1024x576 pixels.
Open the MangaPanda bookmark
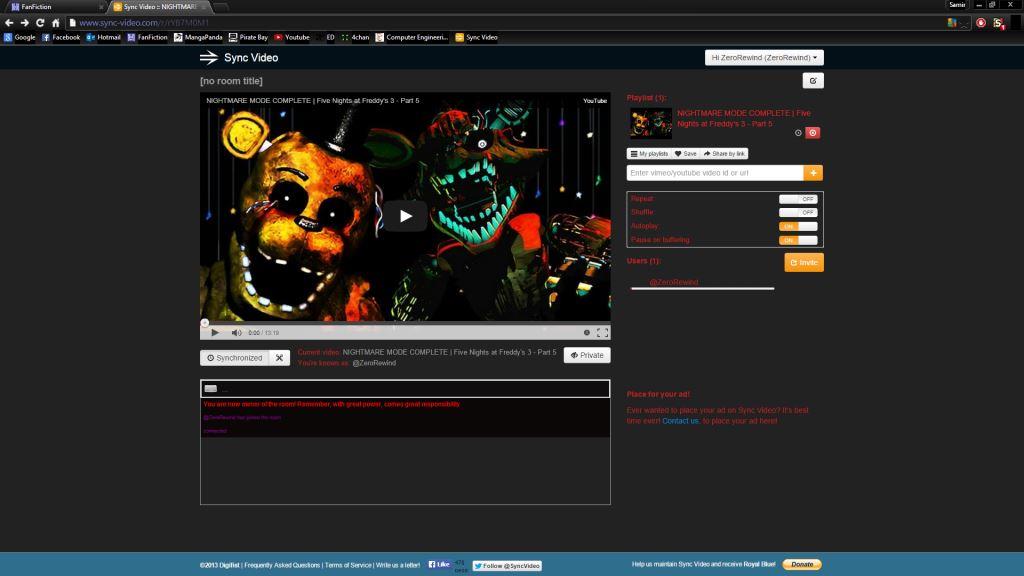point(198,37)
